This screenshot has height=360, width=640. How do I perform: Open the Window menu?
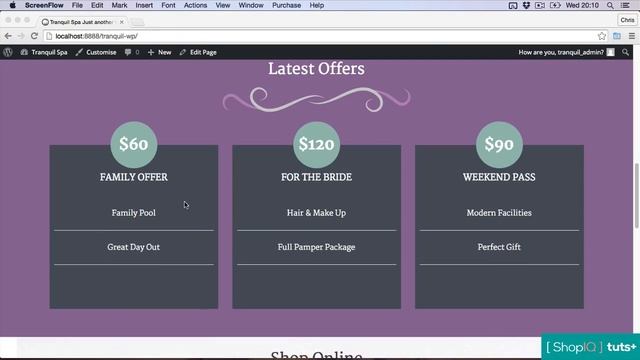click(251, 5)
